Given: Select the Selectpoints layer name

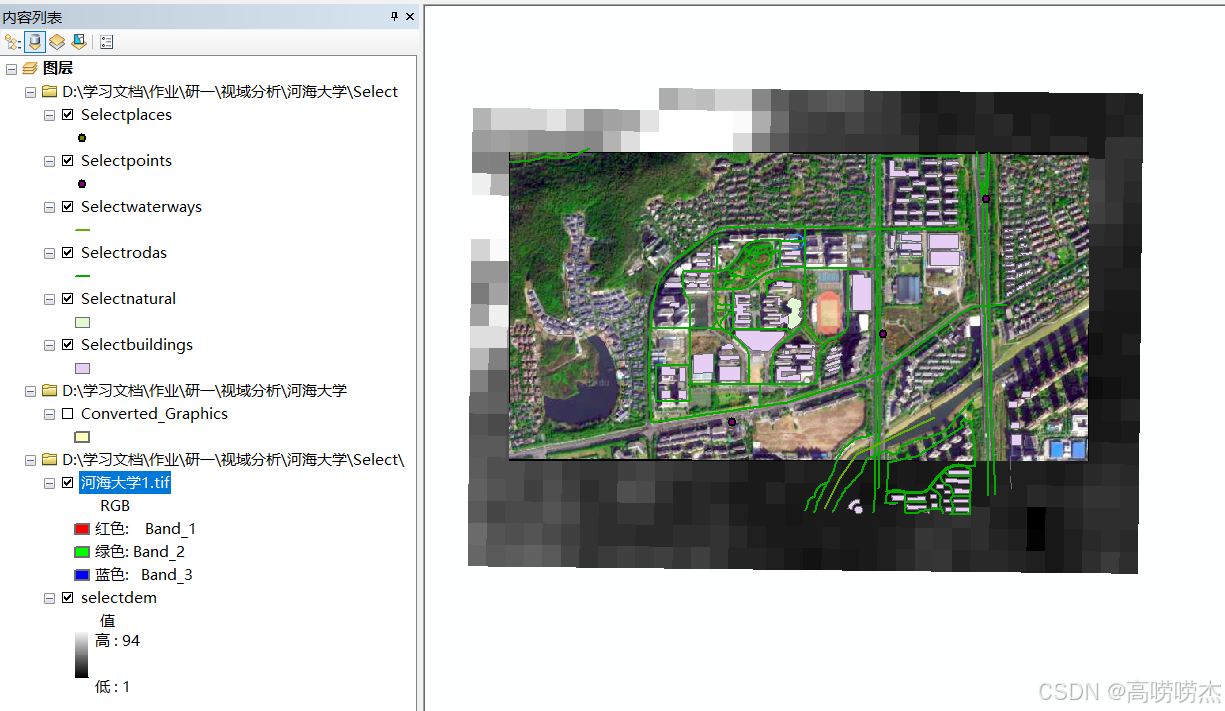Looking at the screenshot, I should click(x=126, y=161).
